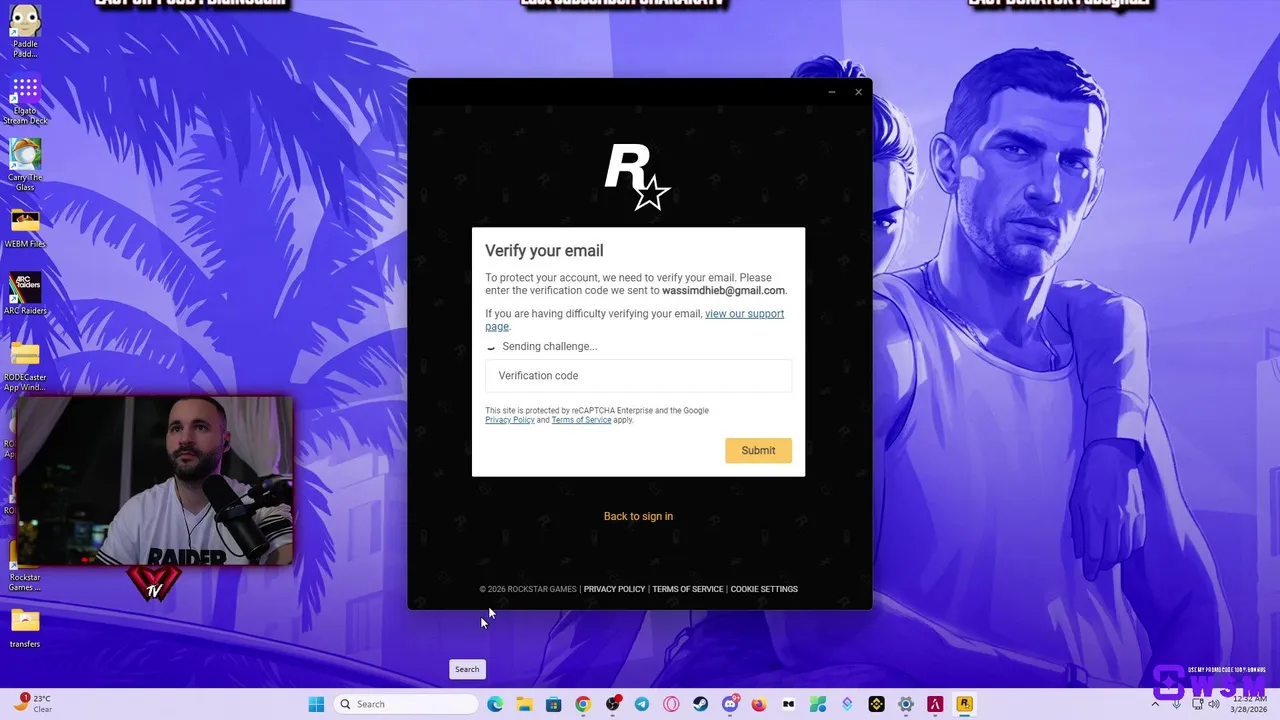Open the Windows Start menu
The width and height of the screenshot is (1280, 720).
(x=316, y=704)
